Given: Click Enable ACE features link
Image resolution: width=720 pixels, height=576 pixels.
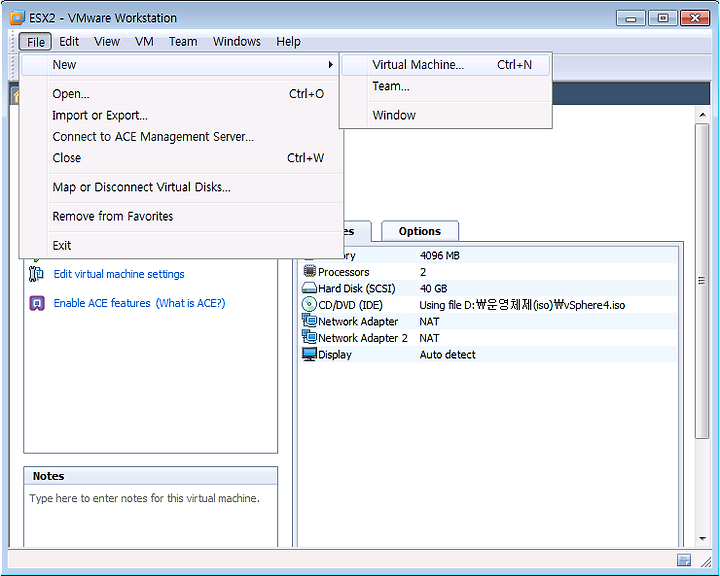Looking at the screenshot, I should [x=102, y=303].
